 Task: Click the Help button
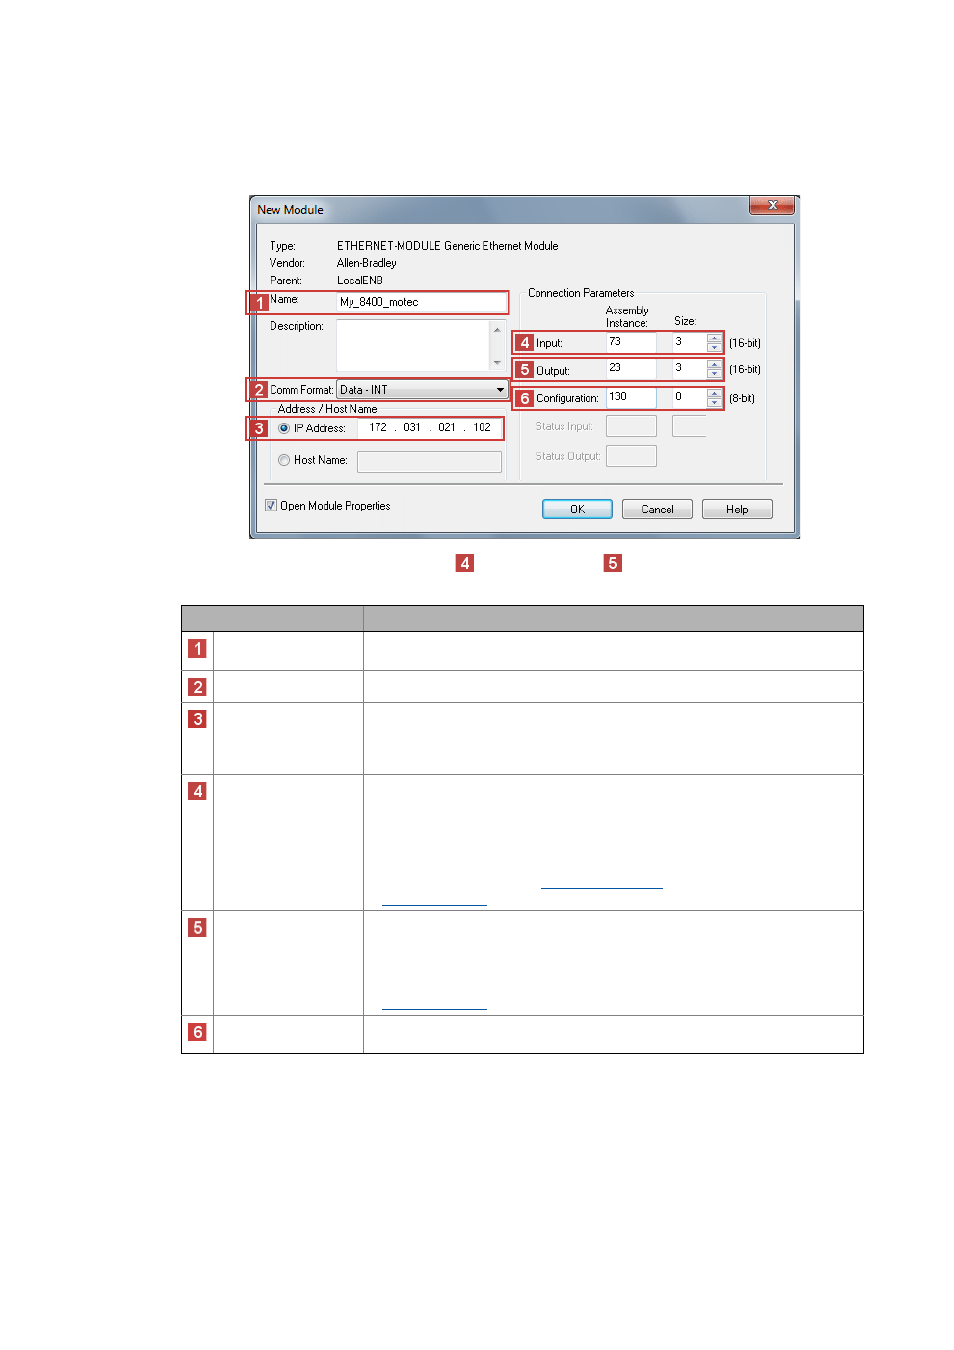(737, 509)
